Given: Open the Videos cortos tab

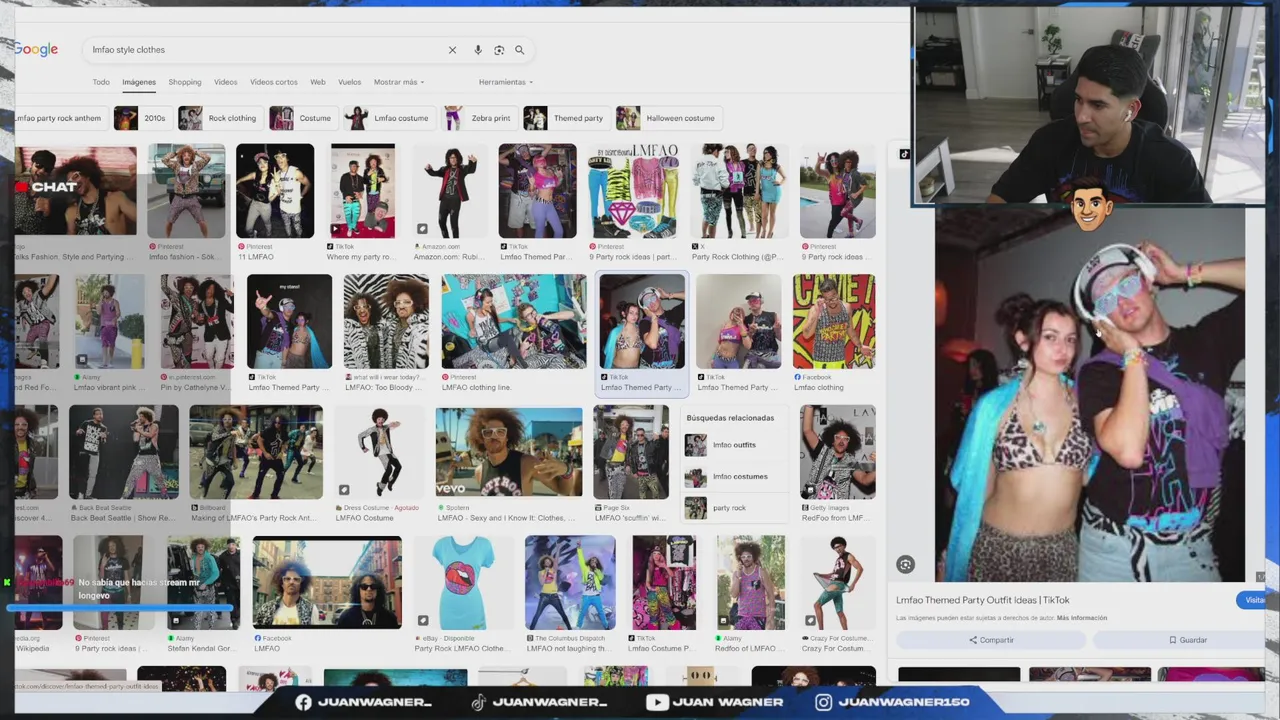Looking at the screenshot, I should (x=274, y=82).
